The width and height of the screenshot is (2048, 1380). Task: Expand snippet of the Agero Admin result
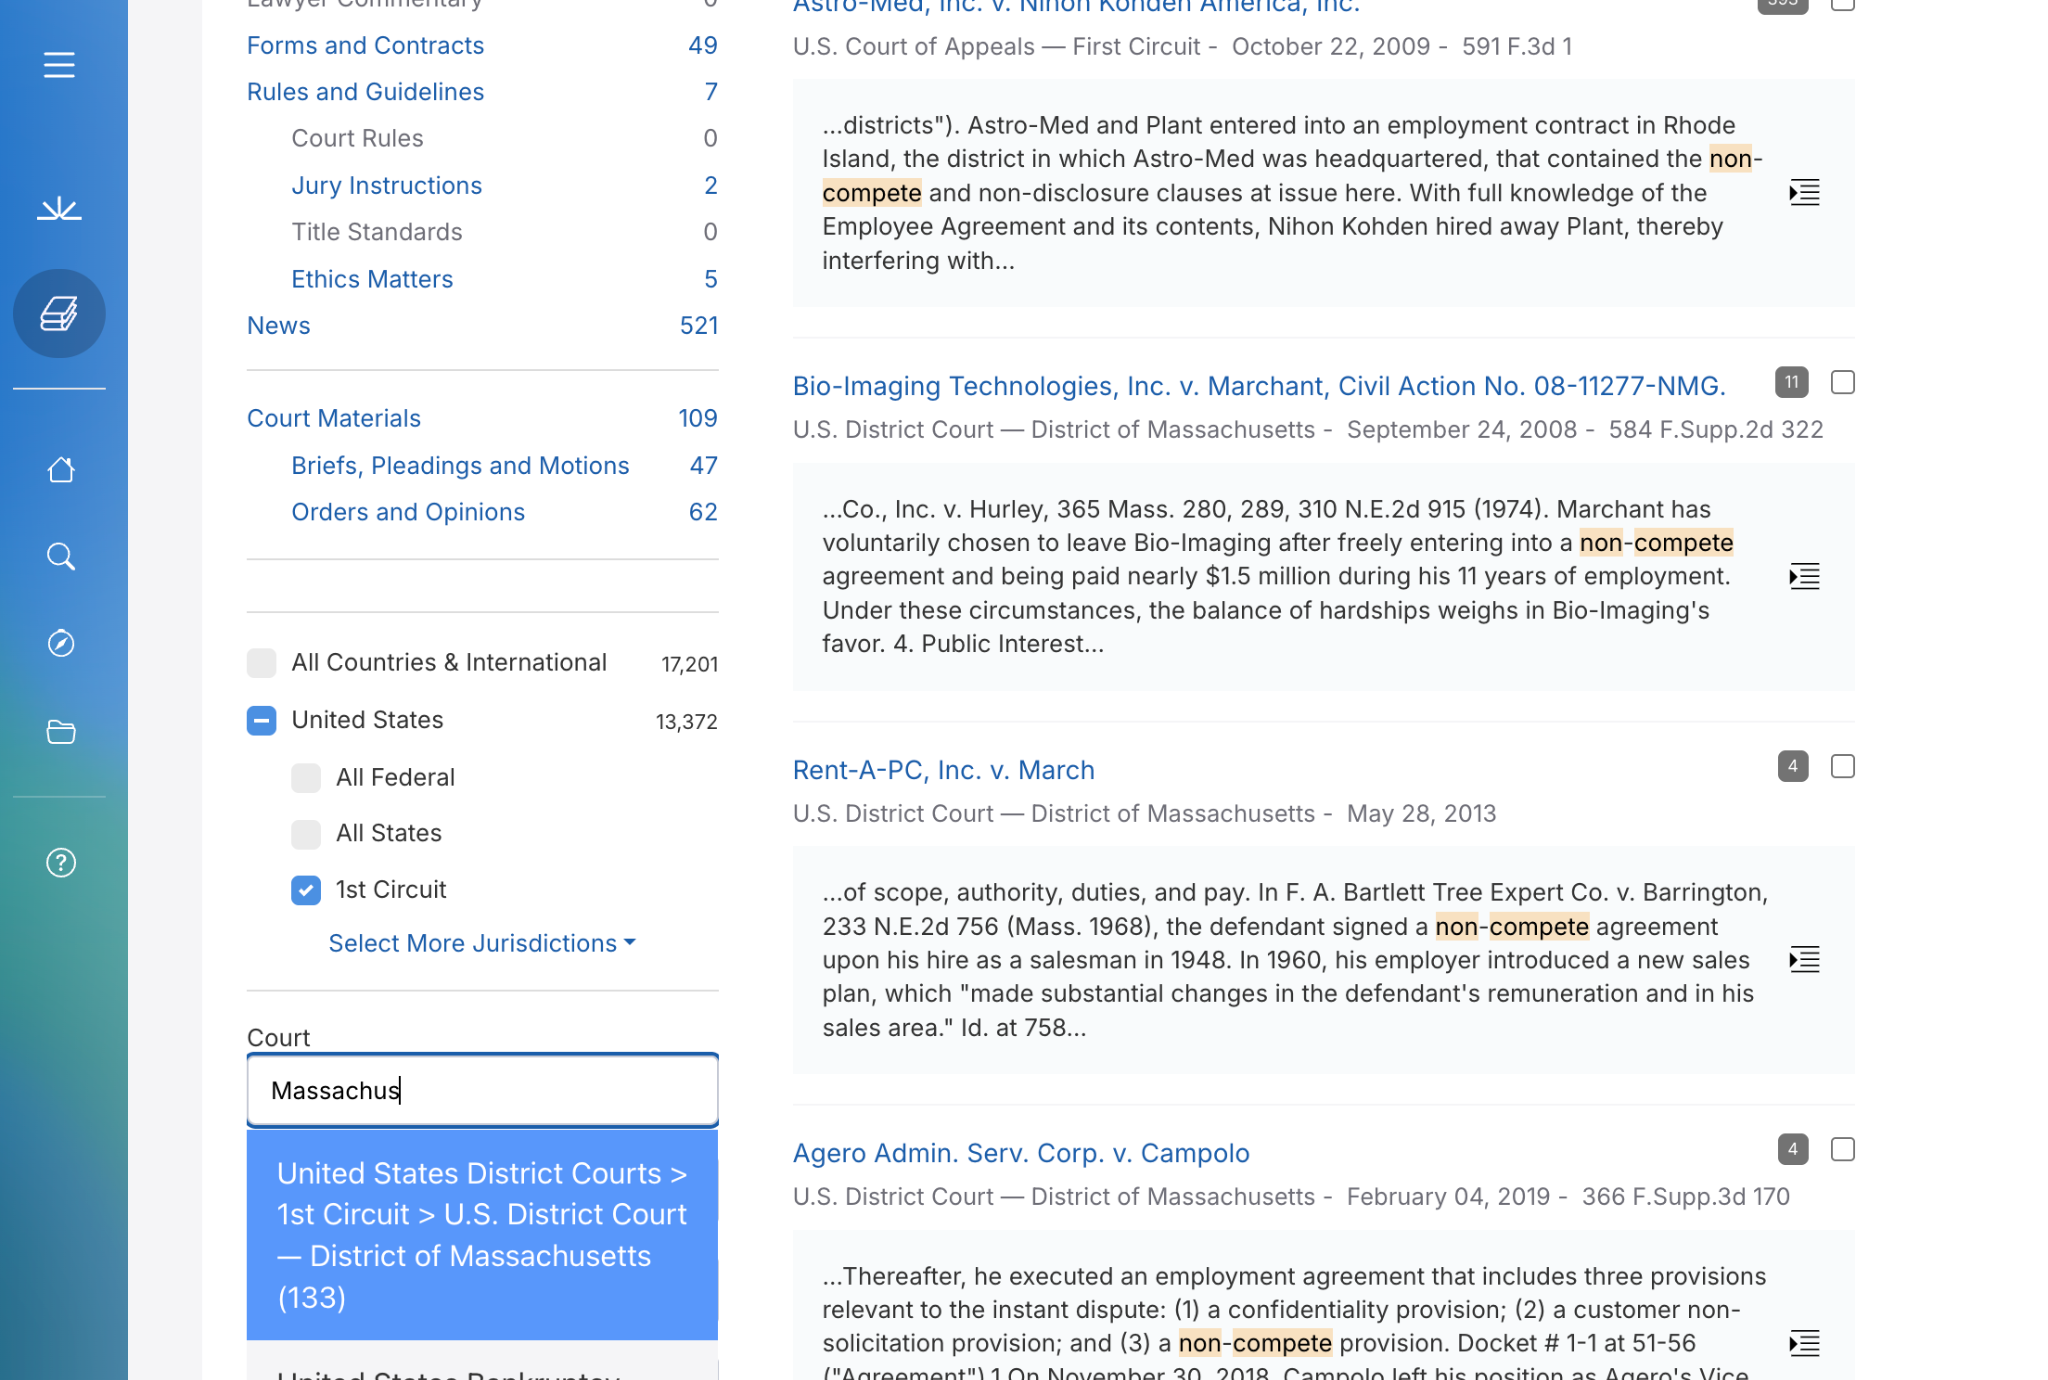pyautogui.click(x=1804, y=1343)
